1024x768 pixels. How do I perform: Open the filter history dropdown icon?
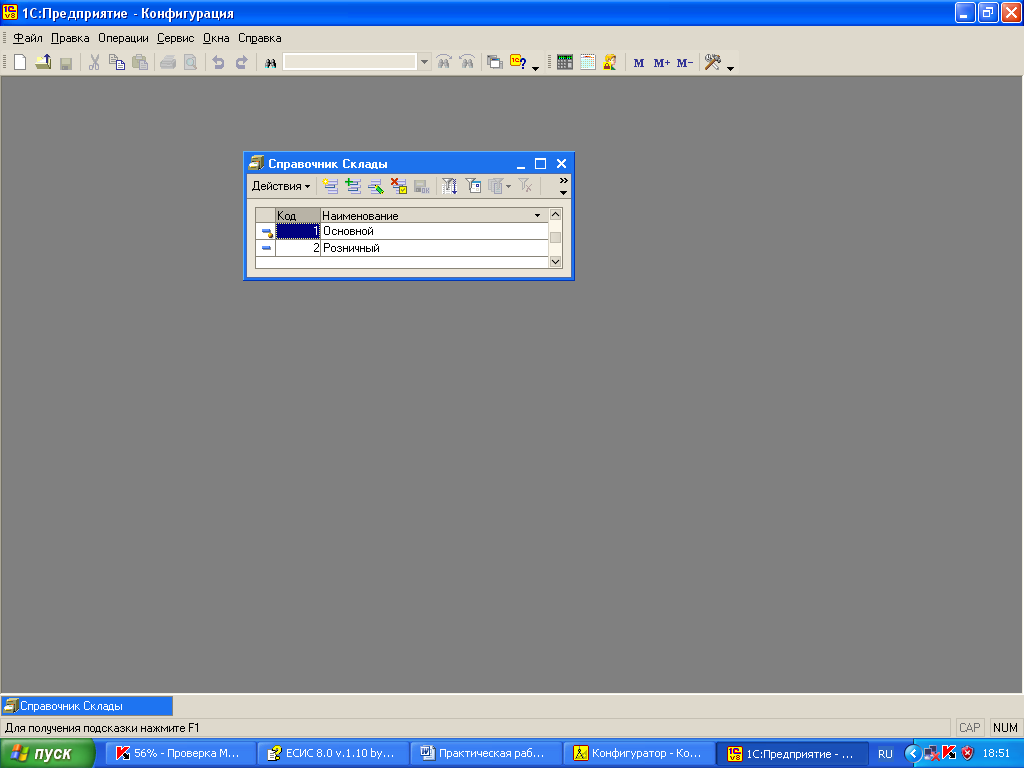(x=500, y=186)
